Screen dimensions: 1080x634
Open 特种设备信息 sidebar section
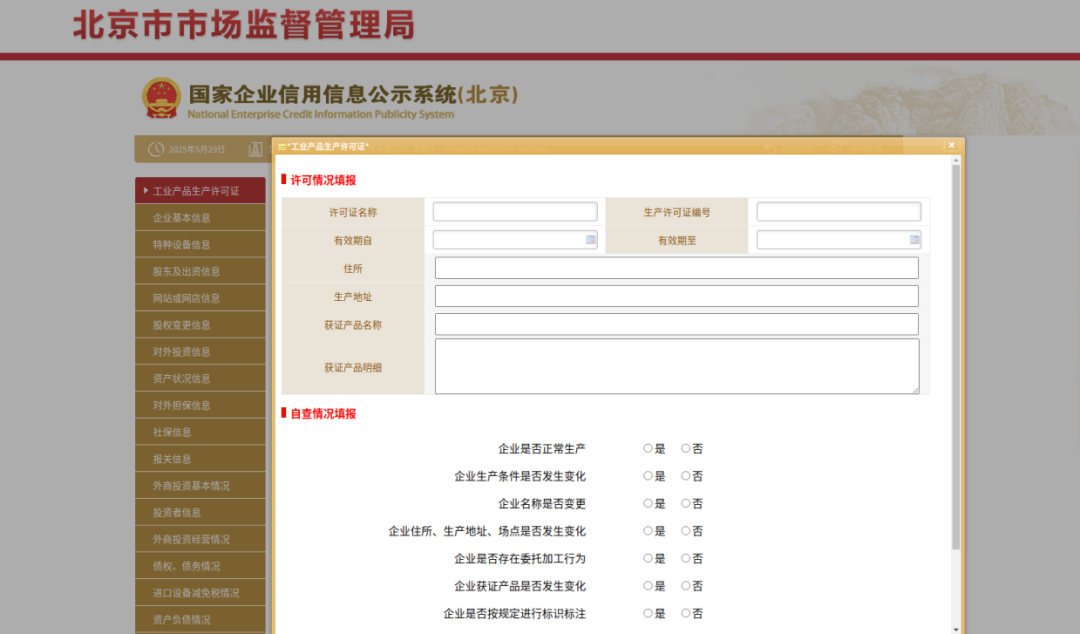tap(200, 245)
